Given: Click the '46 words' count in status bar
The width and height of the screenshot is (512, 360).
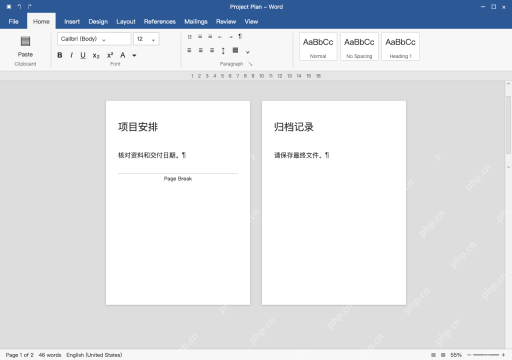Looking at the screenshot, I should click(50, 355).
